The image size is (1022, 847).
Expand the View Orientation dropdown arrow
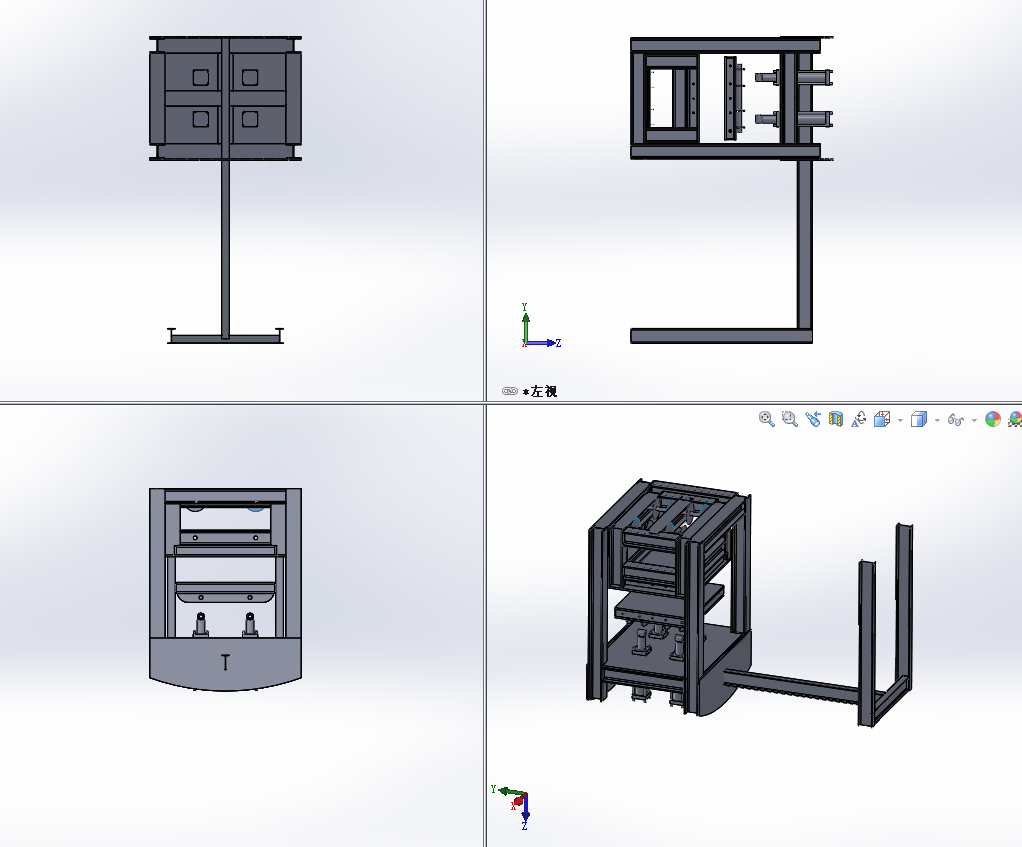pos(900,420)
